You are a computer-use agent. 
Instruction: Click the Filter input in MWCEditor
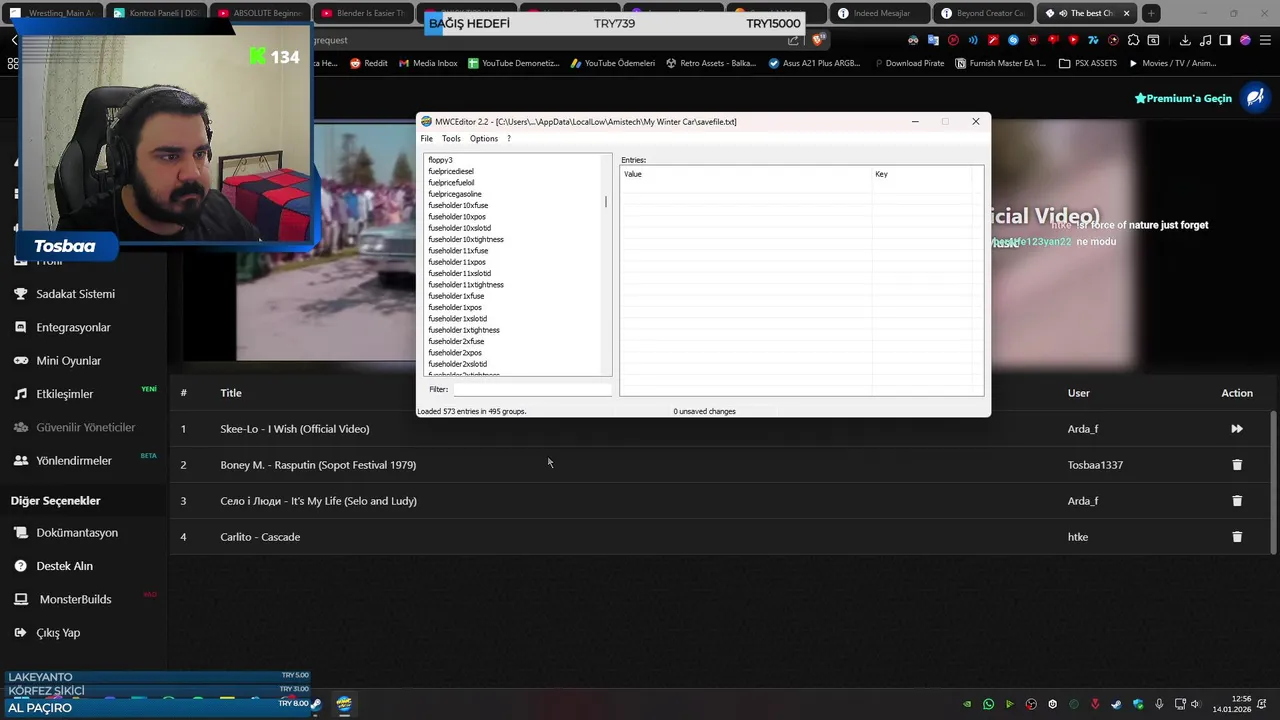point(532,389)
